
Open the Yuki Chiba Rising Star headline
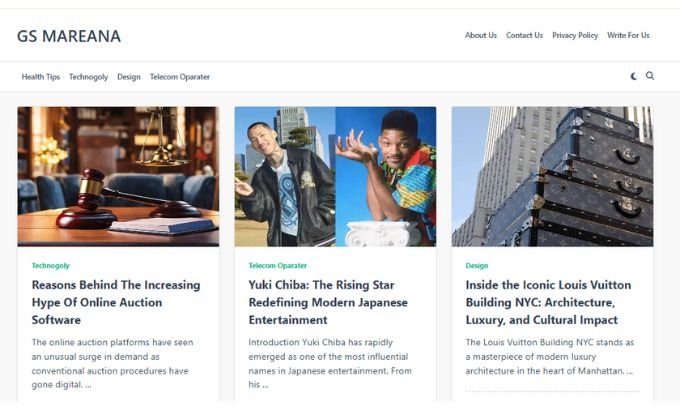(328, 302)
